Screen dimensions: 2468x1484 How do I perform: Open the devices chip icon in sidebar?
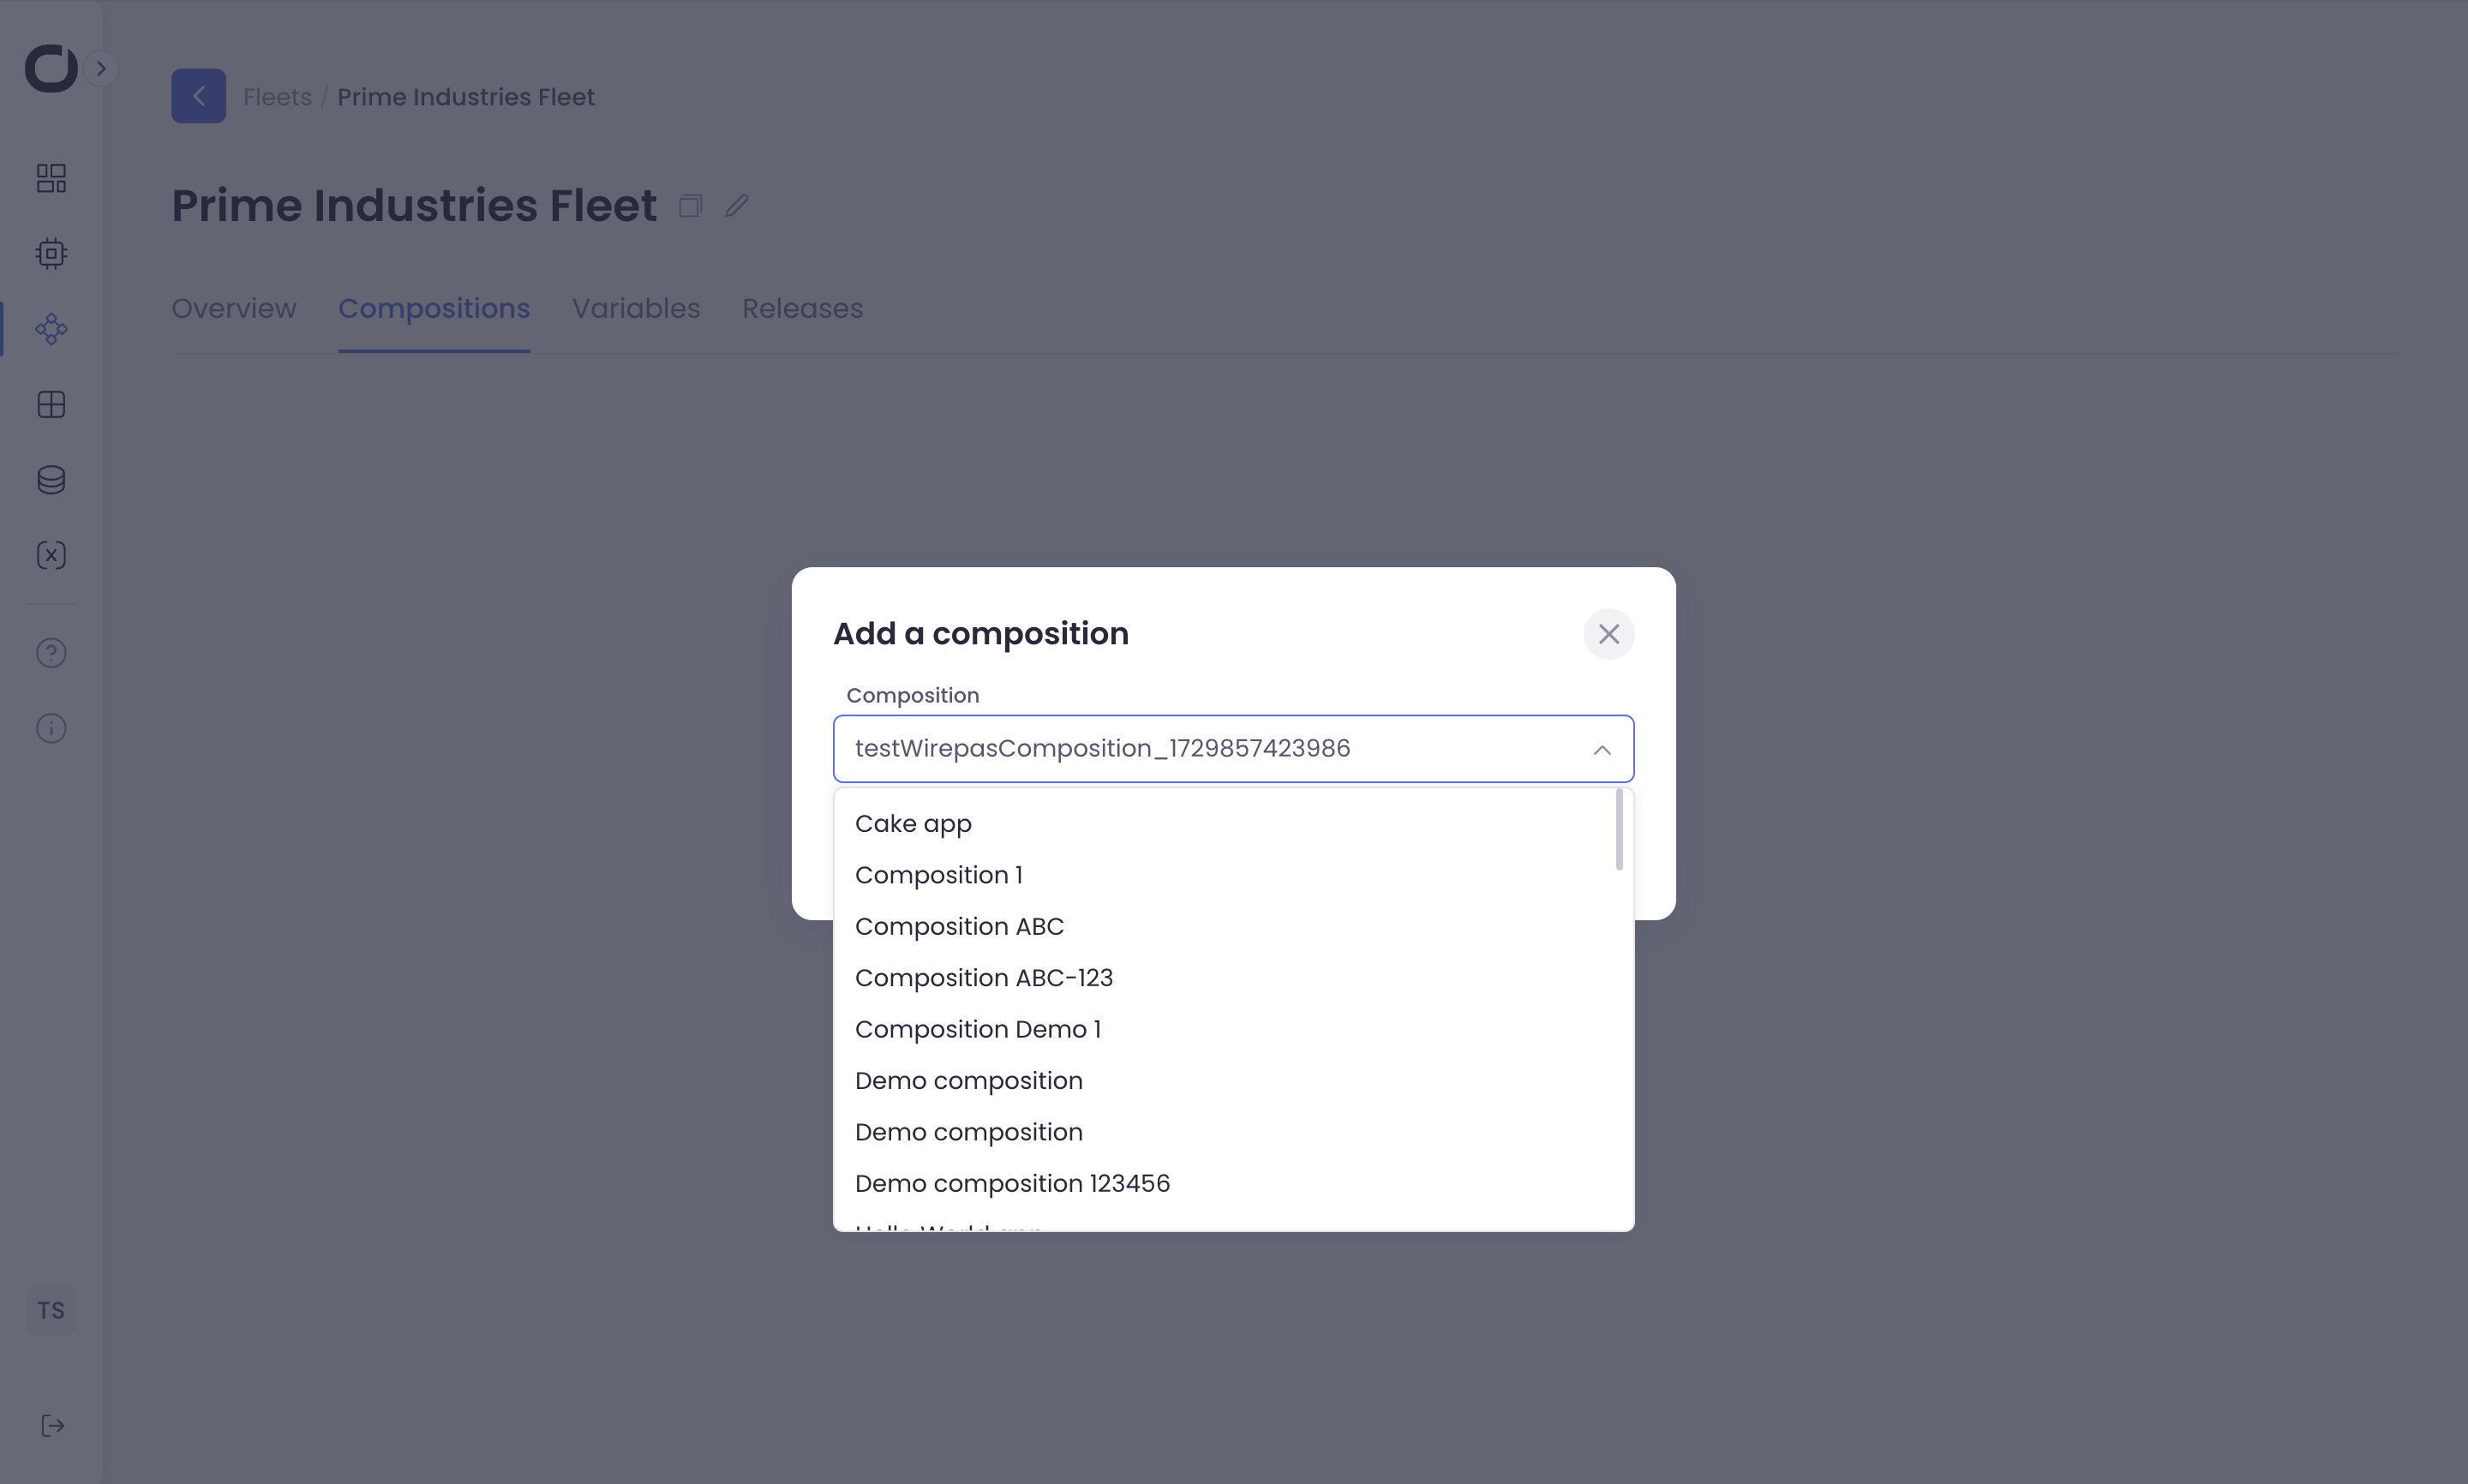click(51, 253)
